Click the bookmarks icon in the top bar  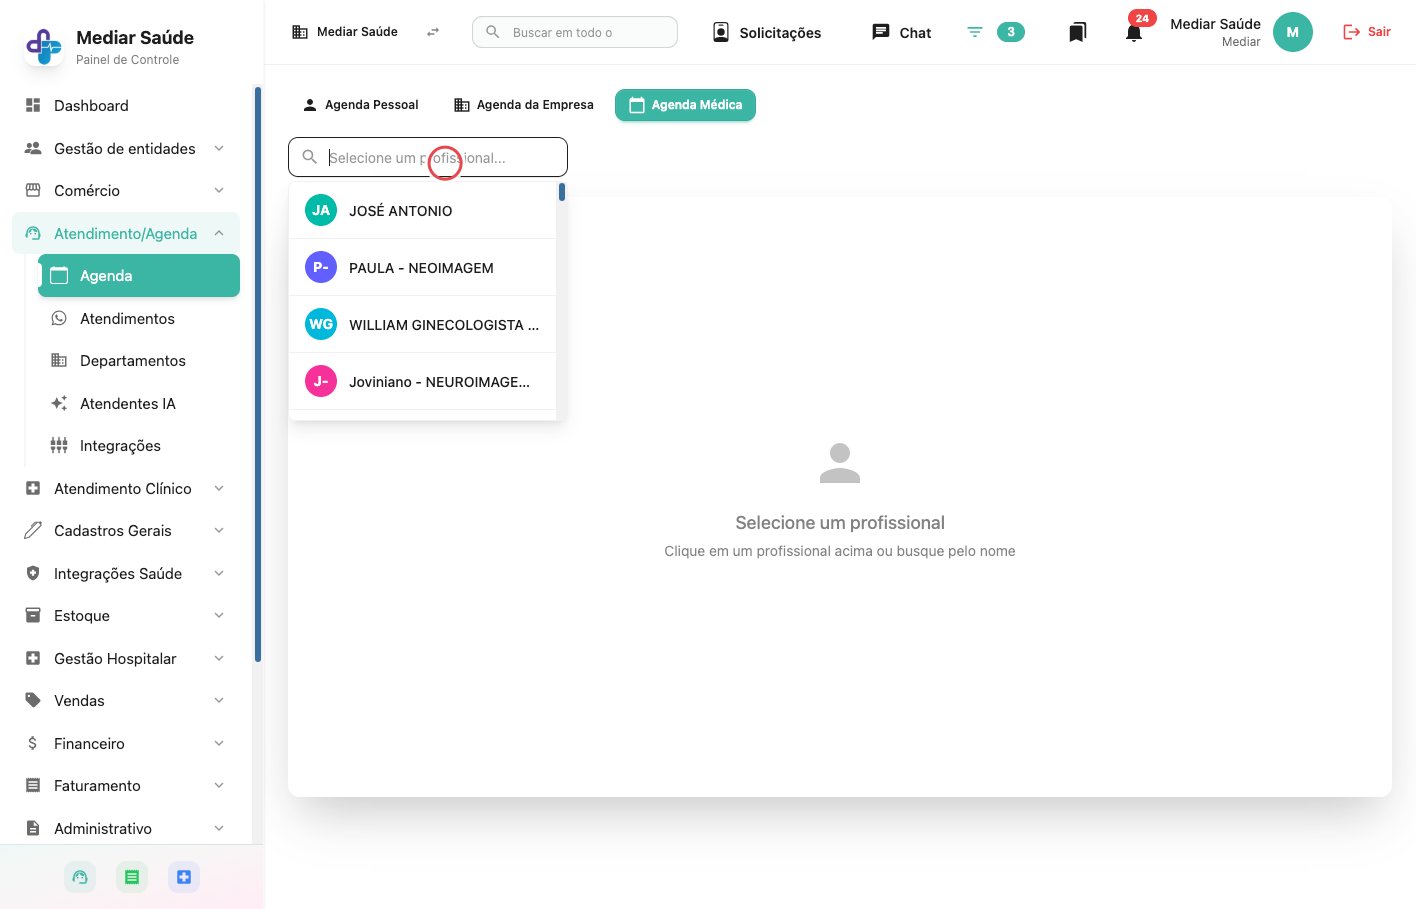pos(1077,32)
